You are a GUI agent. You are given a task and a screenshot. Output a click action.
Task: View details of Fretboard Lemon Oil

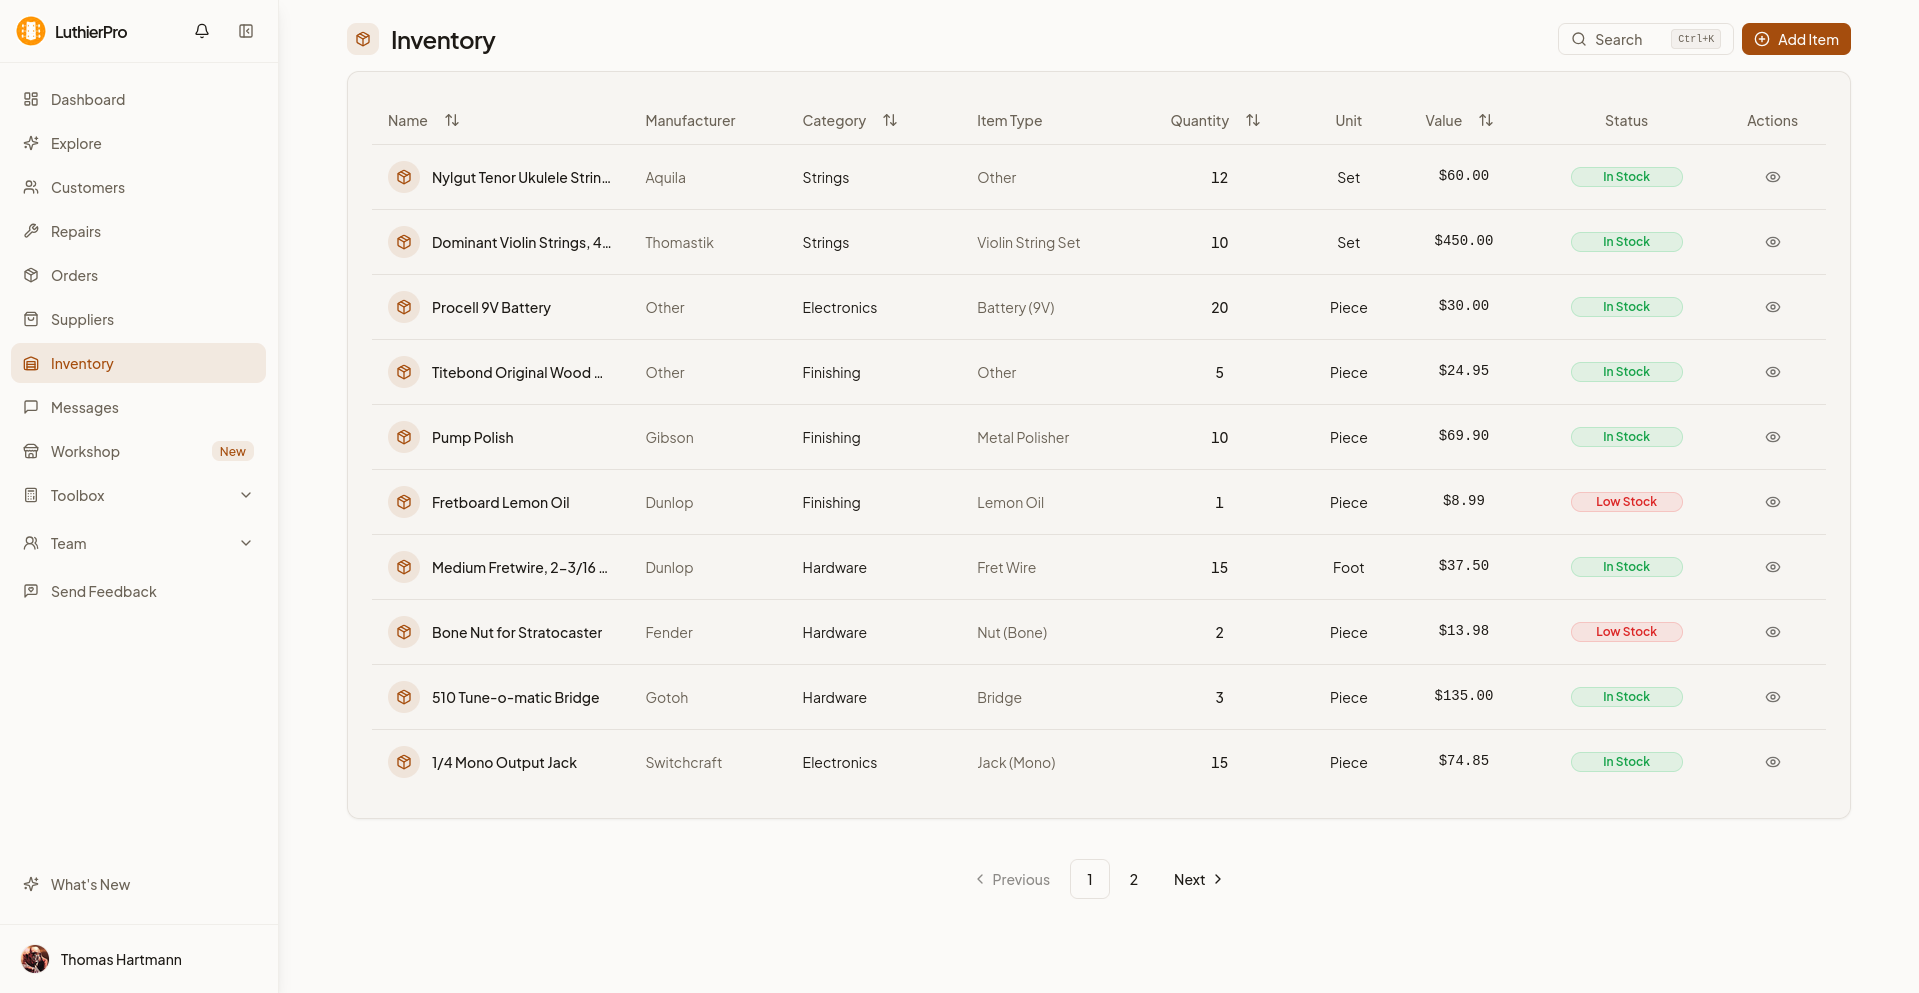(1773, 502)
